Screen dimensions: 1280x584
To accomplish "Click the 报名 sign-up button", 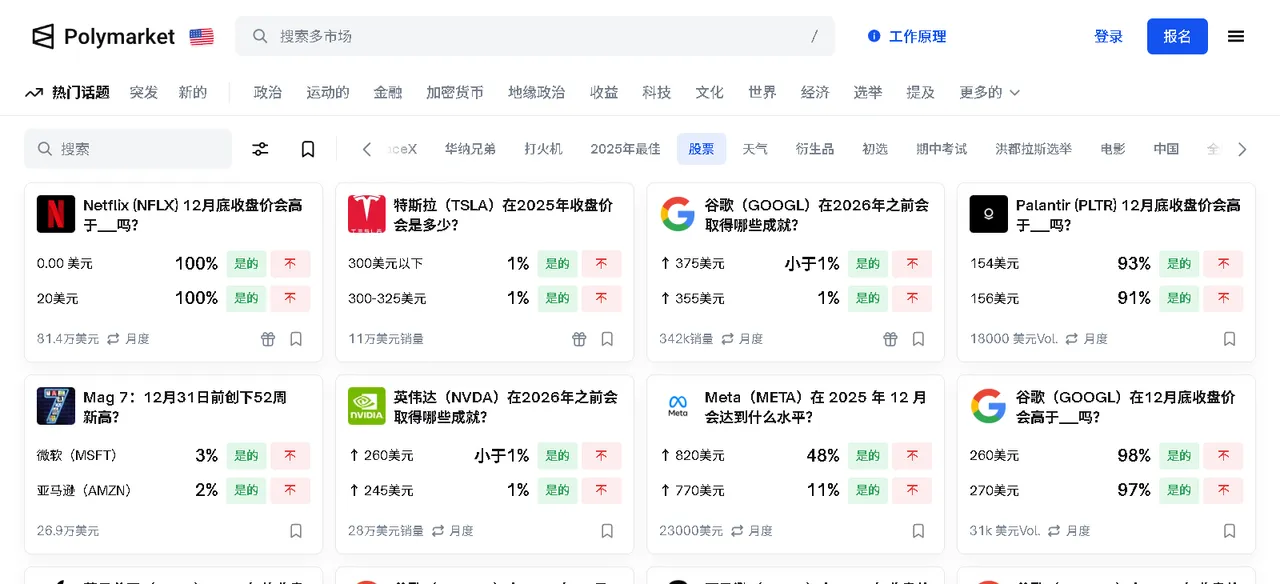I will coord(1177,37).
